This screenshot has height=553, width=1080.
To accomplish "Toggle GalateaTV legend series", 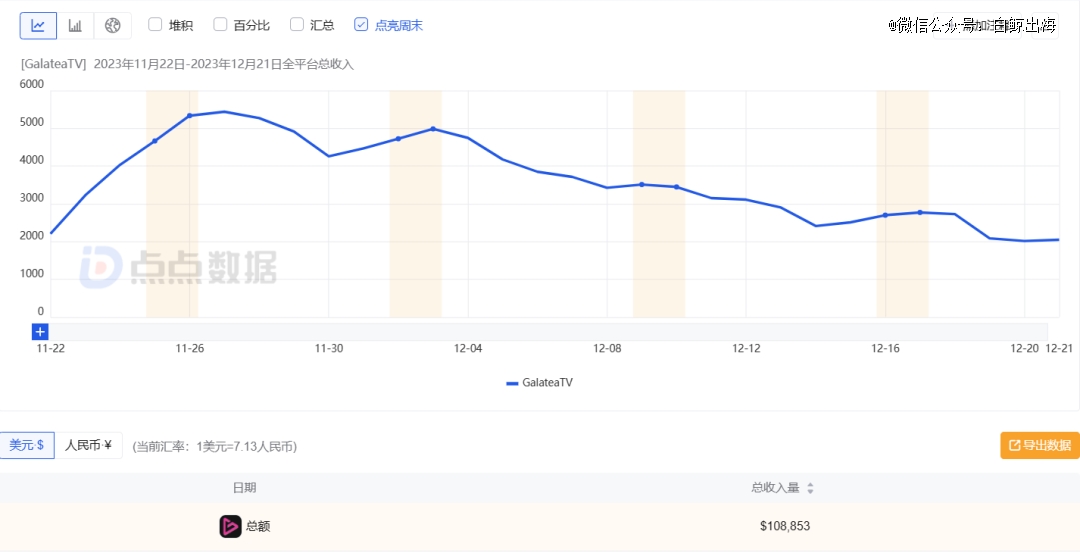I will [x=539, y=382].
